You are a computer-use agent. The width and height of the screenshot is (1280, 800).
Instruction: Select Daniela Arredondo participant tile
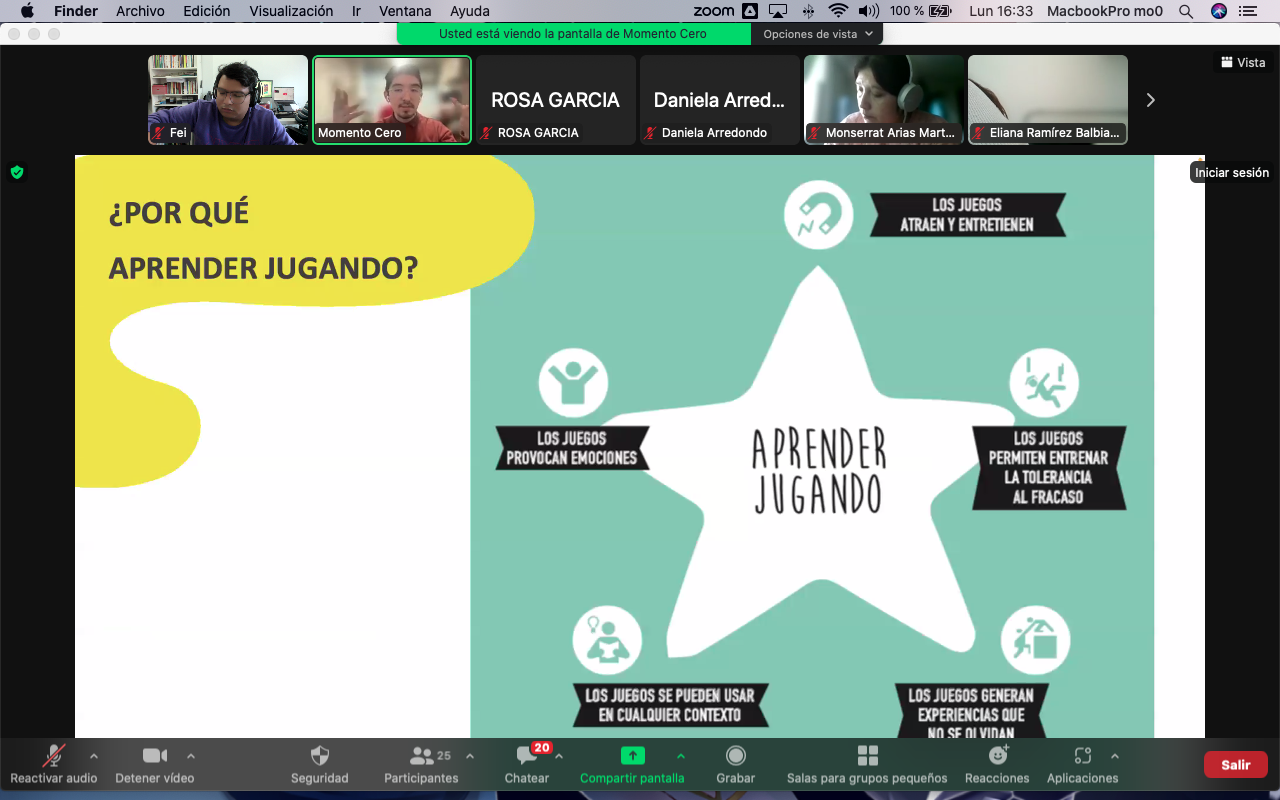[720, 100]
